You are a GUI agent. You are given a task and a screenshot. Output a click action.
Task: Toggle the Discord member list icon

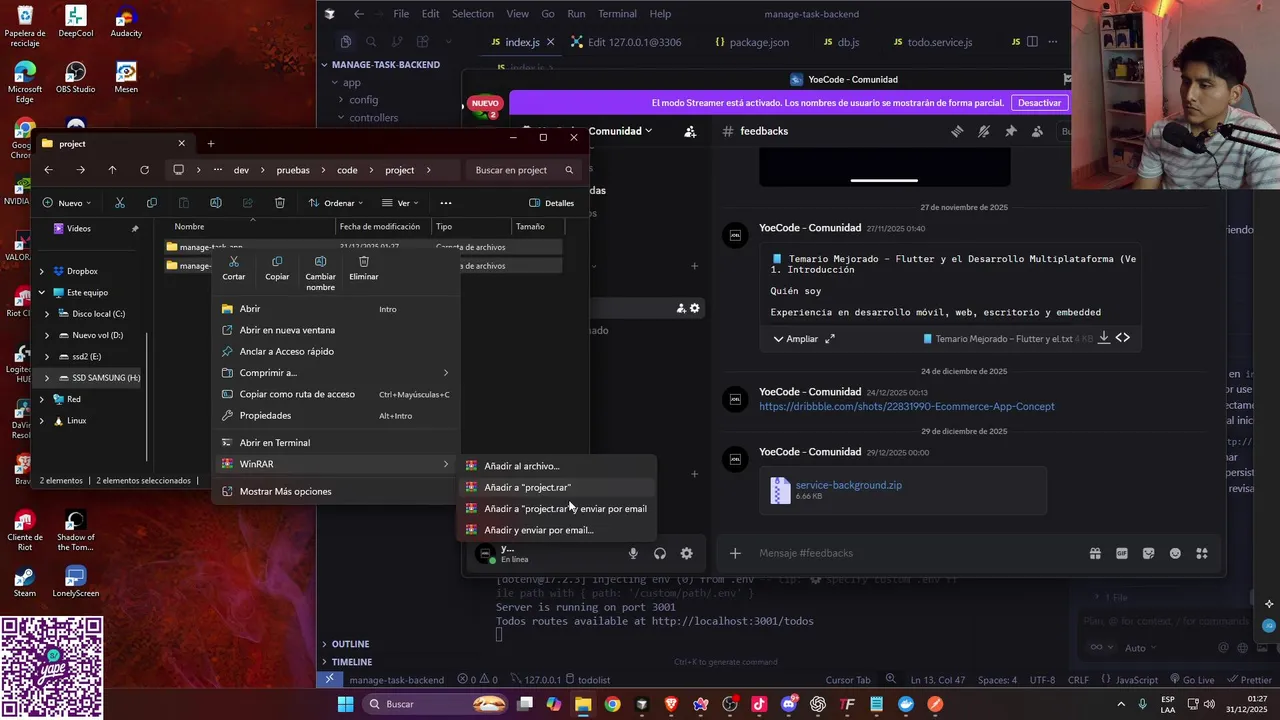pos(1037,131)
